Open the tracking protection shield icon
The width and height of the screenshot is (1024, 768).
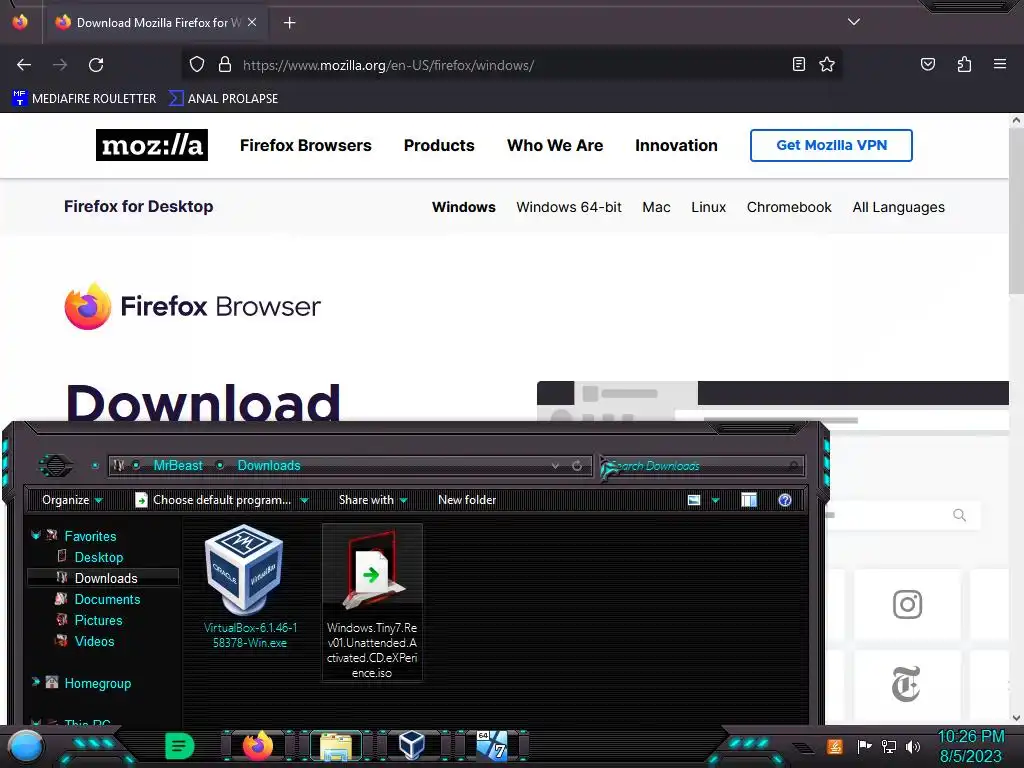click(x=197, y=65)
